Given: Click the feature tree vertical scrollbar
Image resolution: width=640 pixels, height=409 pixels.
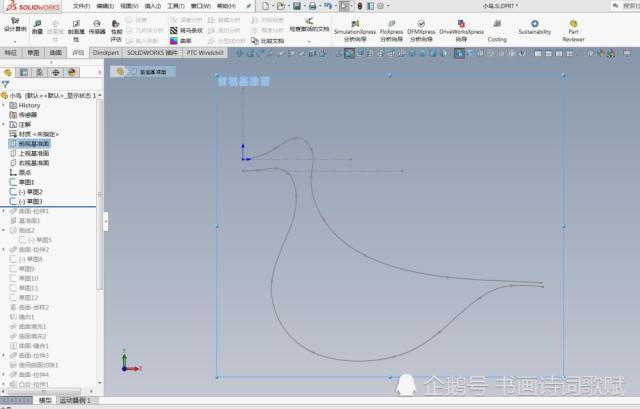Looking at the screenshot, I should [x=99, y=194].
